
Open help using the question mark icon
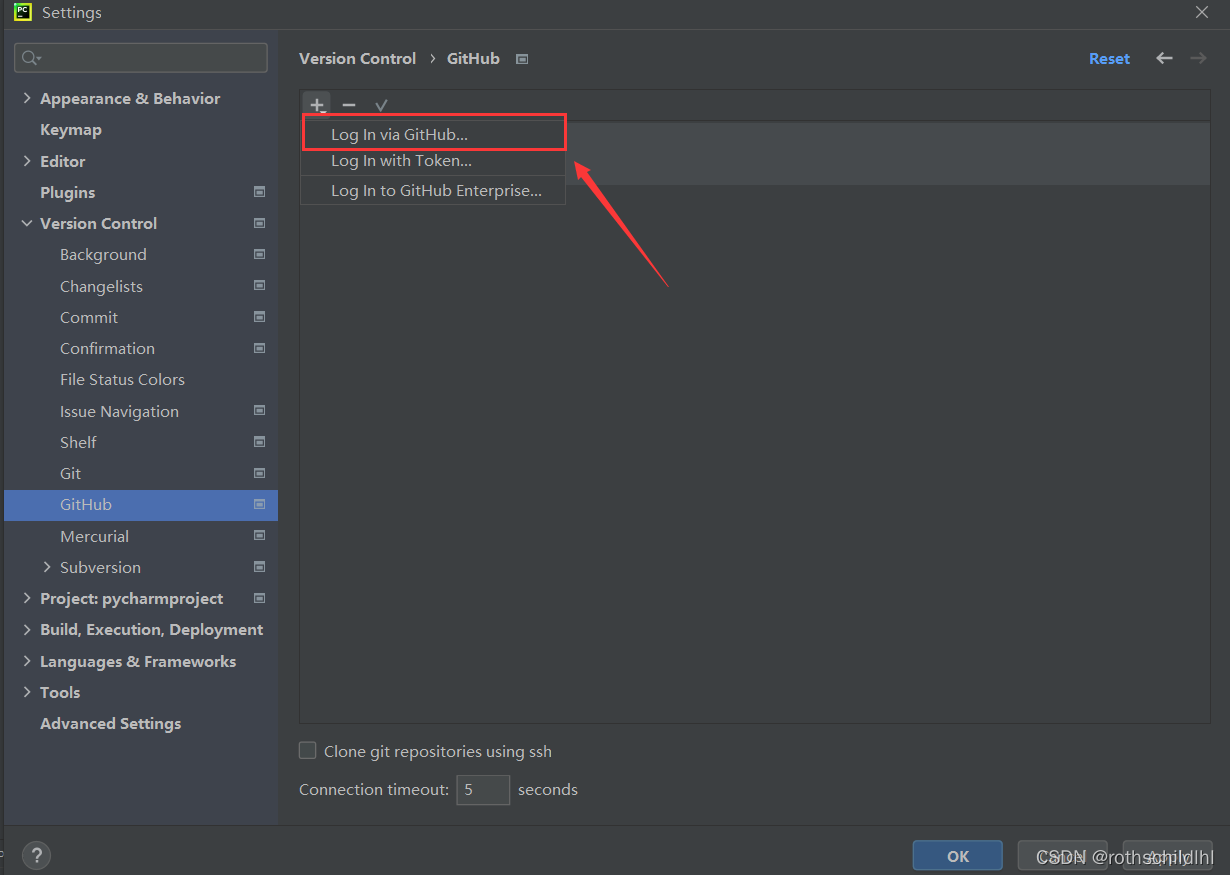(x=36, y=855)
